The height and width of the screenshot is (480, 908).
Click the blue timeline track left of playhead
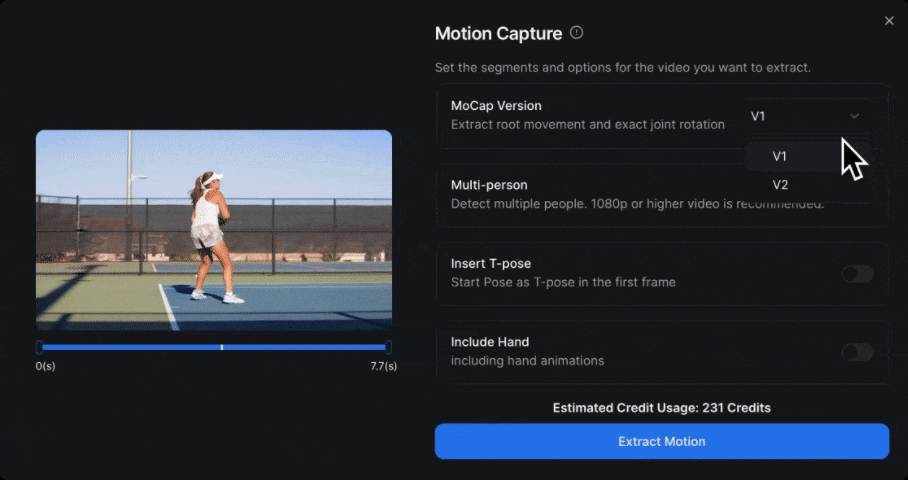click(x=130, y=347)
